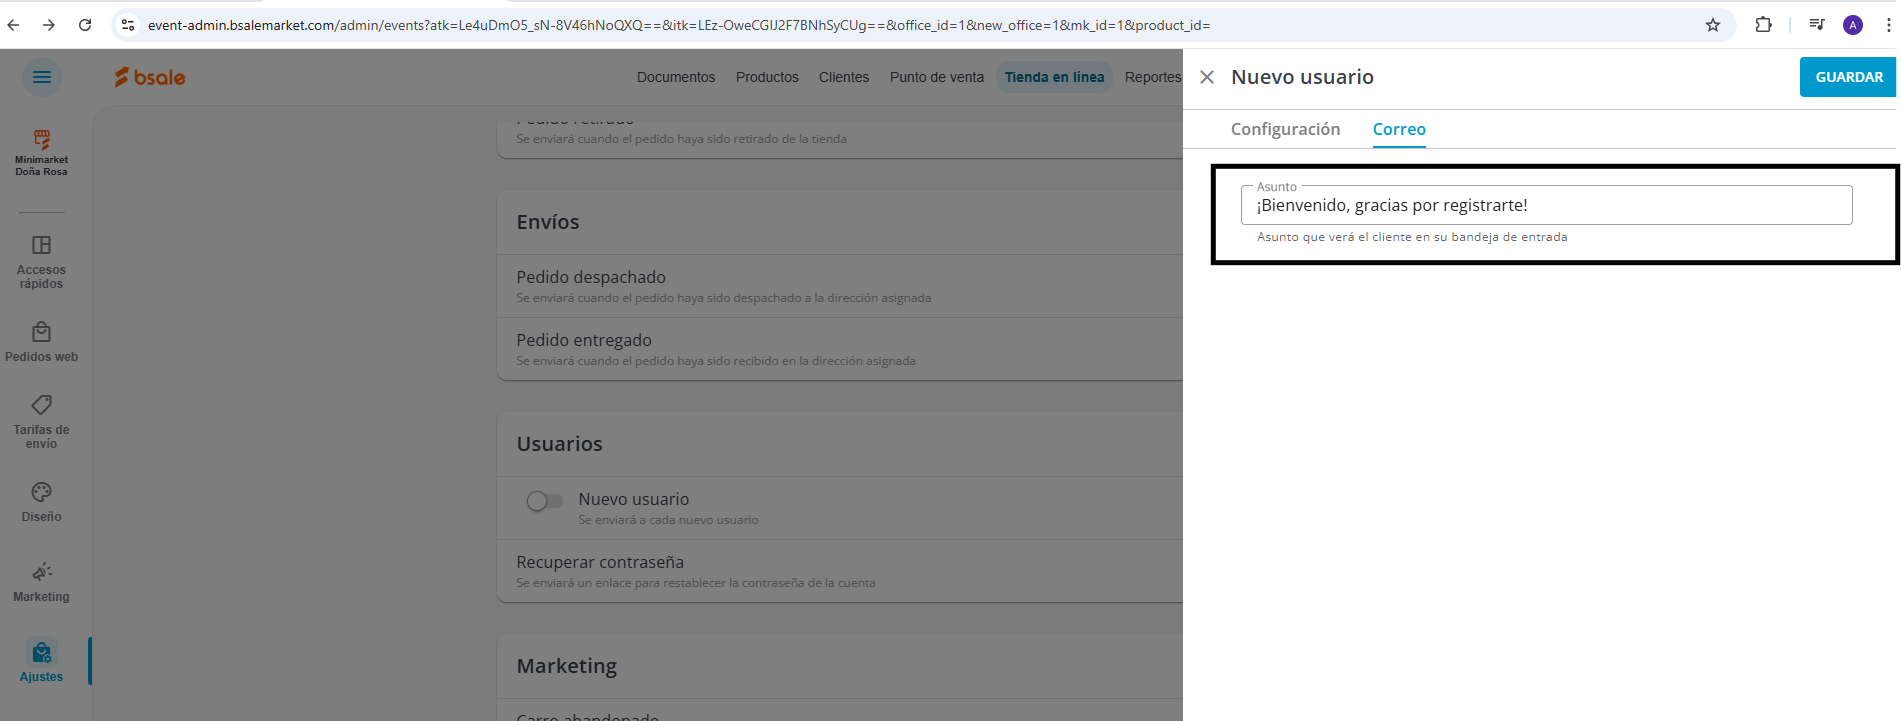Open the Documentos menu

[676, 77]
